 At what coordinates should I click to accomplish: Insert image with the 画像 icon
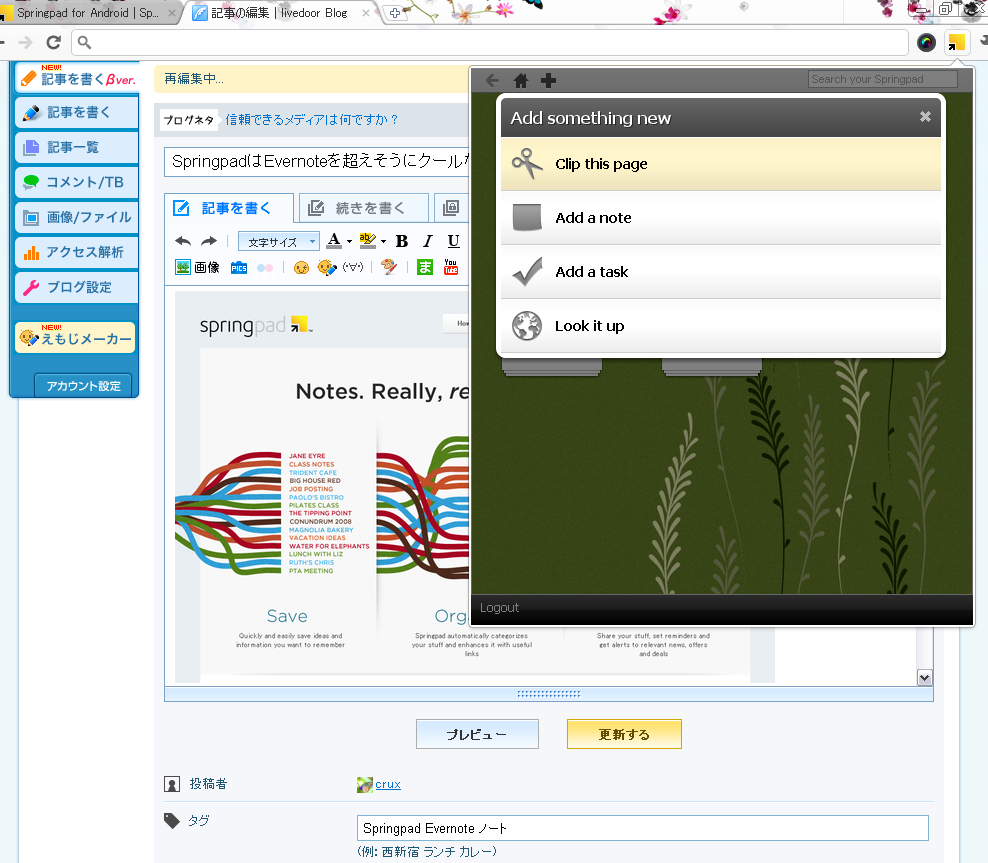(197, 268)
